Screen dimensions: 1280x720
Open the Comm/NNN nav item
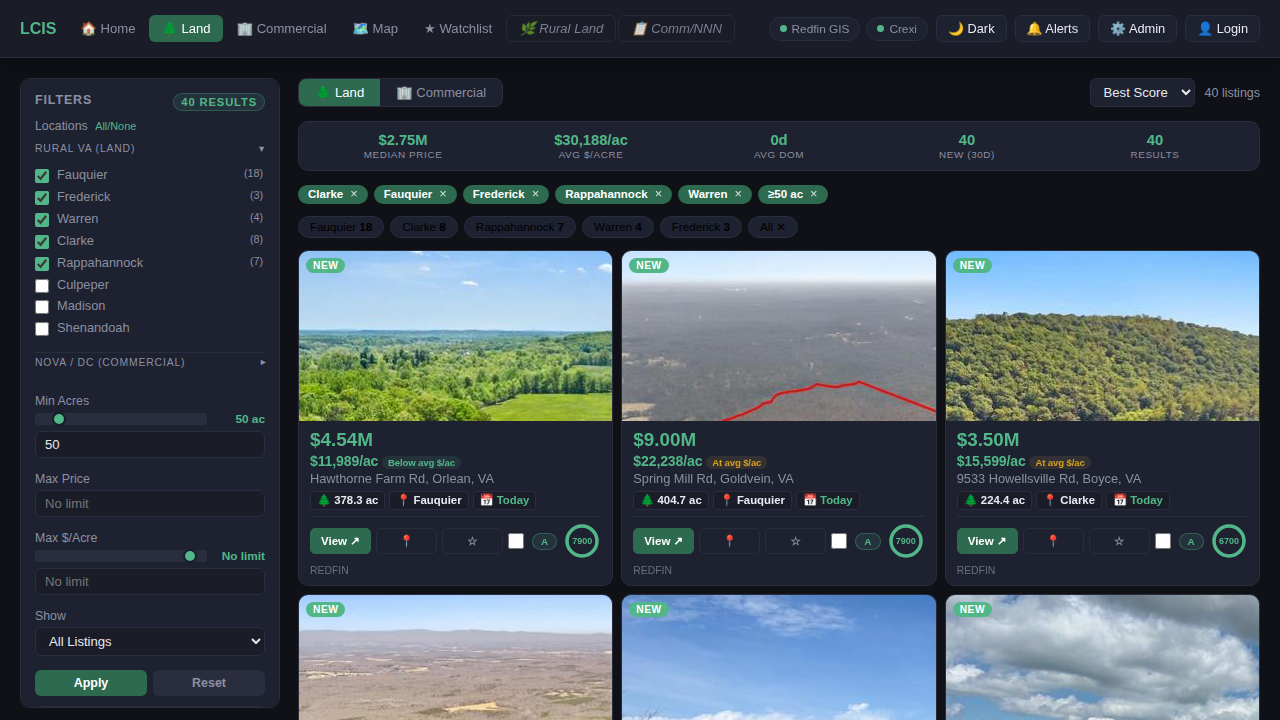[676, 28]
